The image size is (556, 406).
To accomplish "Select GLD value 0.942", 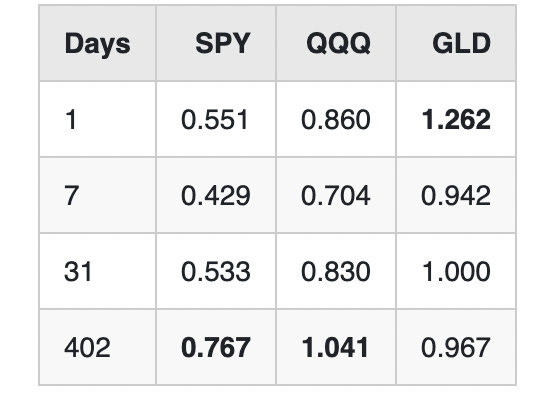I will [456, 196].
